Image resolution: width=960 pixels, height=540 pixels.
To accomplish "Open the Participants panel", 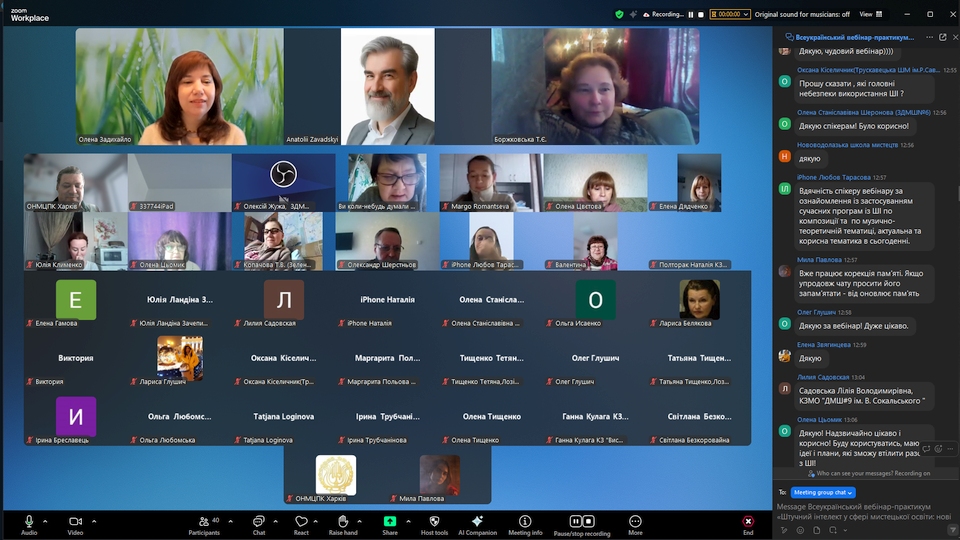I will click(x=204, y=525).
